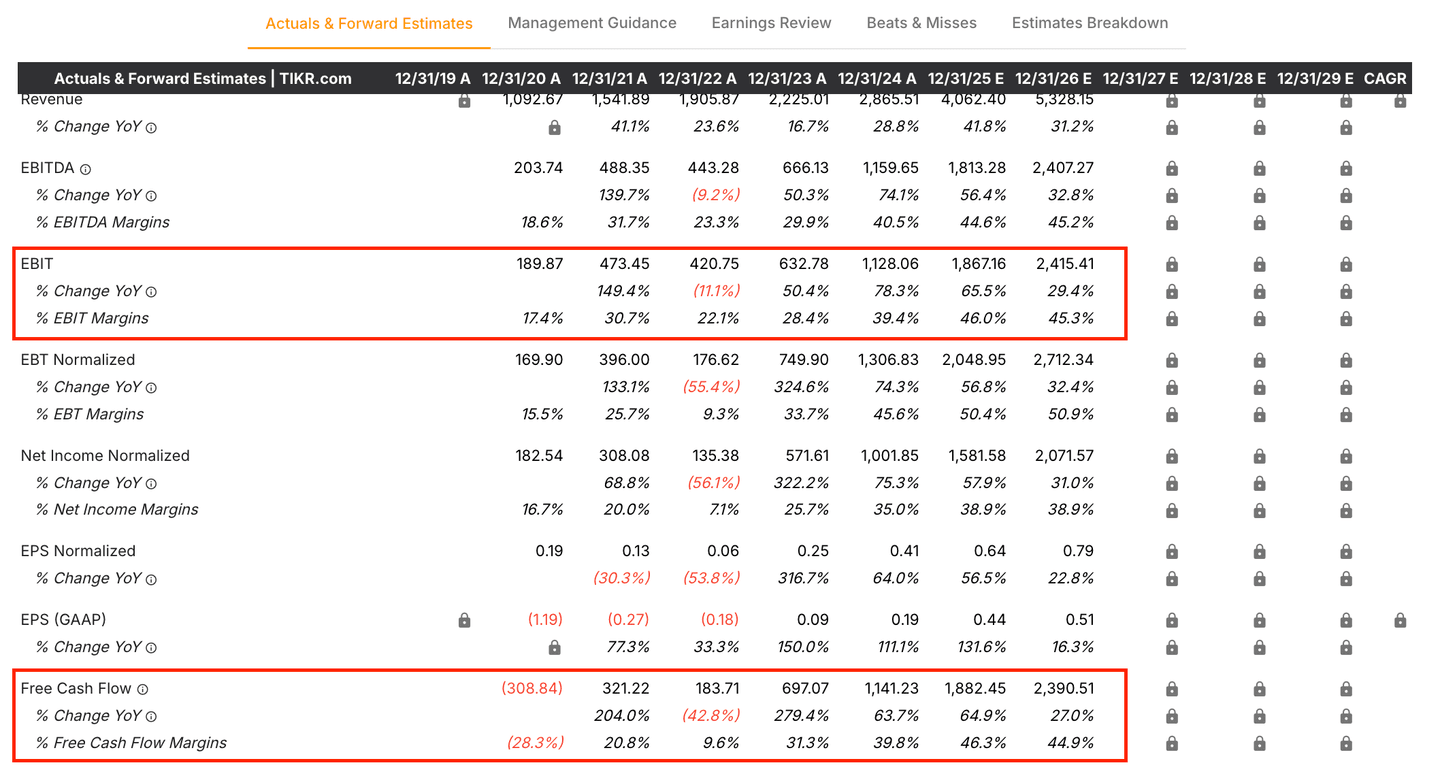Open the Management Guidance tab

pos(592,23)
